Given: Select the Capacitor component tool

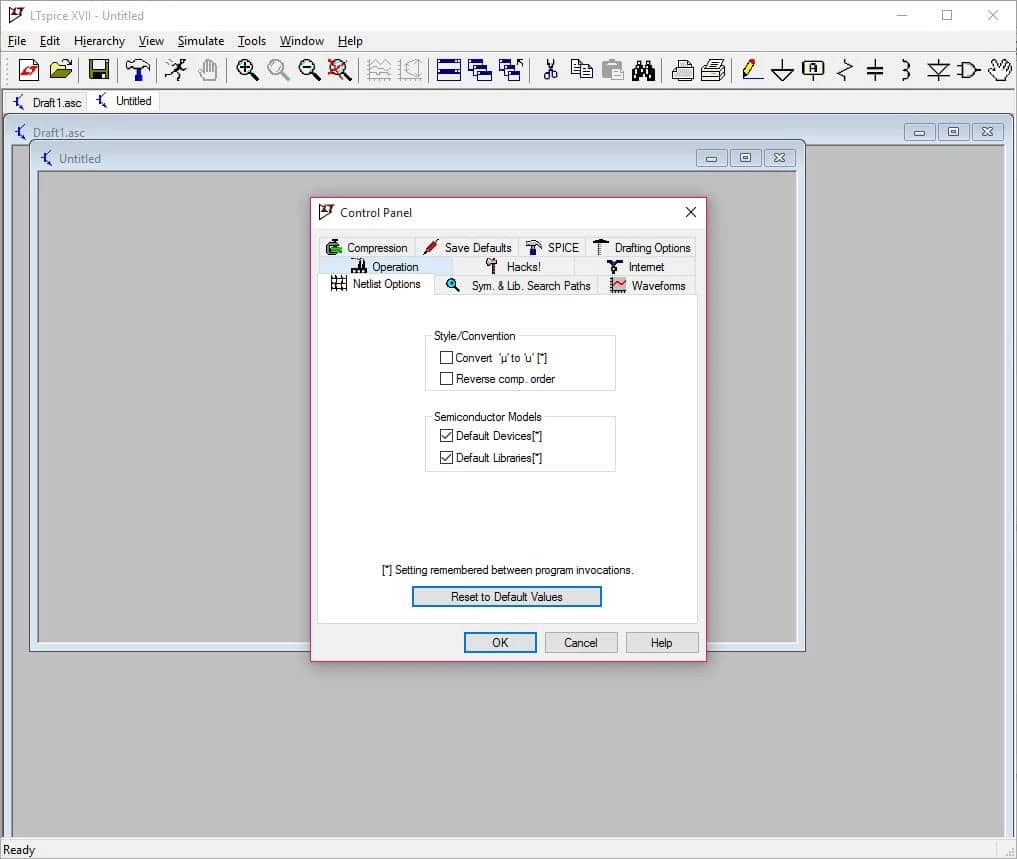Looking at the screenshot, I should (875, 70).
